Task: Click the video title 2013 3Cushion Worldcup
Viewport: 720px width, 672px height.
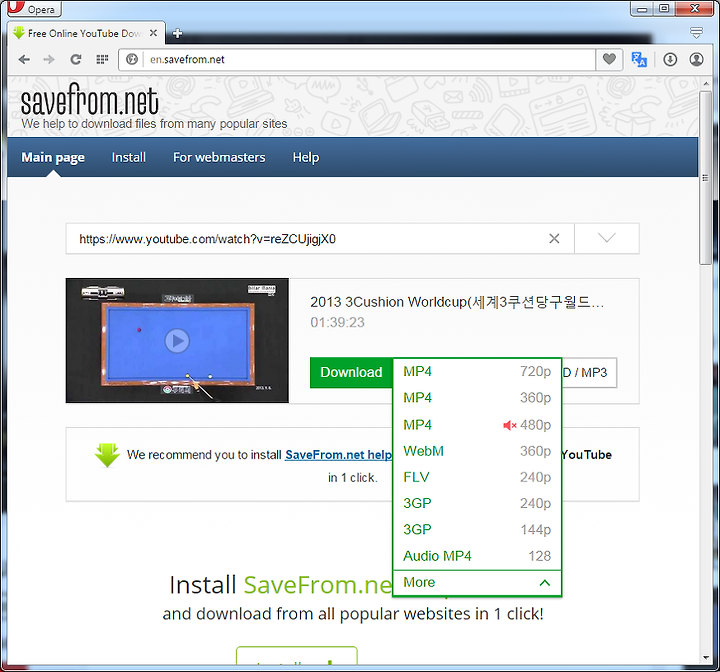Action: tap(457, 302)
